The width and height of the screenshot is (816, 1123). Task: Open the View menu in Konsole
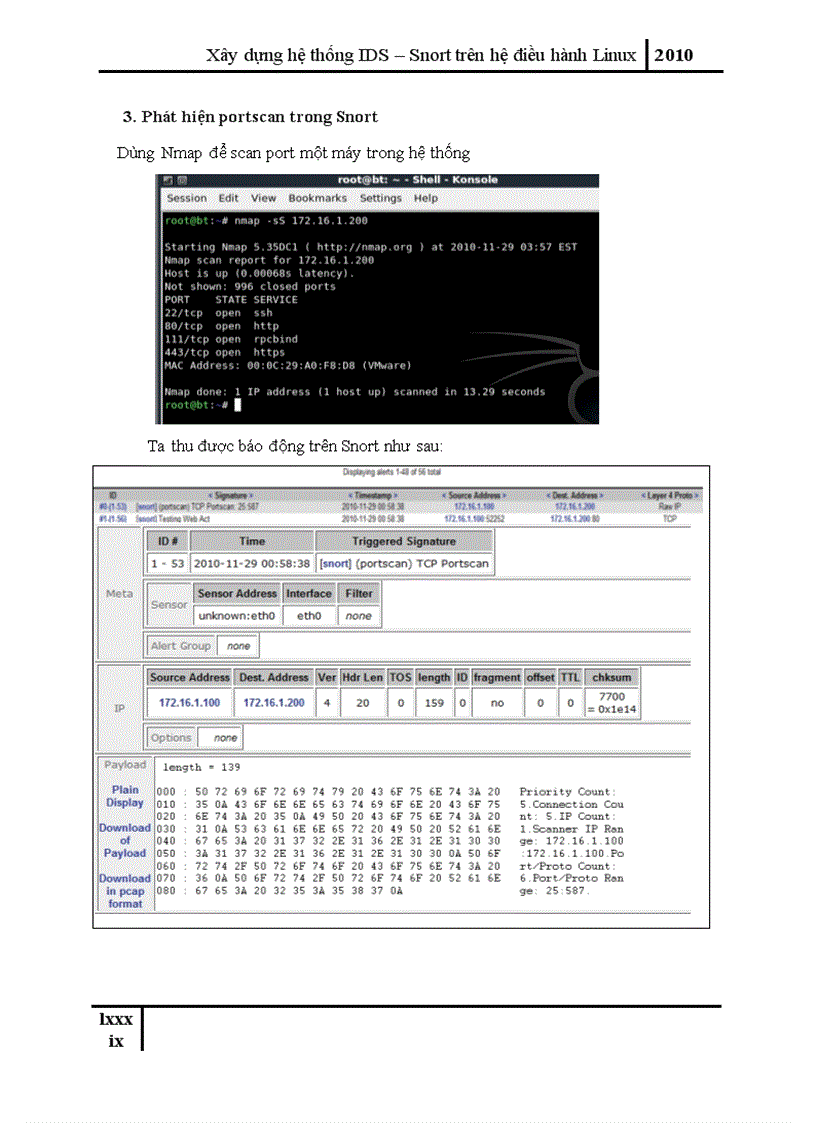[263, 198]
